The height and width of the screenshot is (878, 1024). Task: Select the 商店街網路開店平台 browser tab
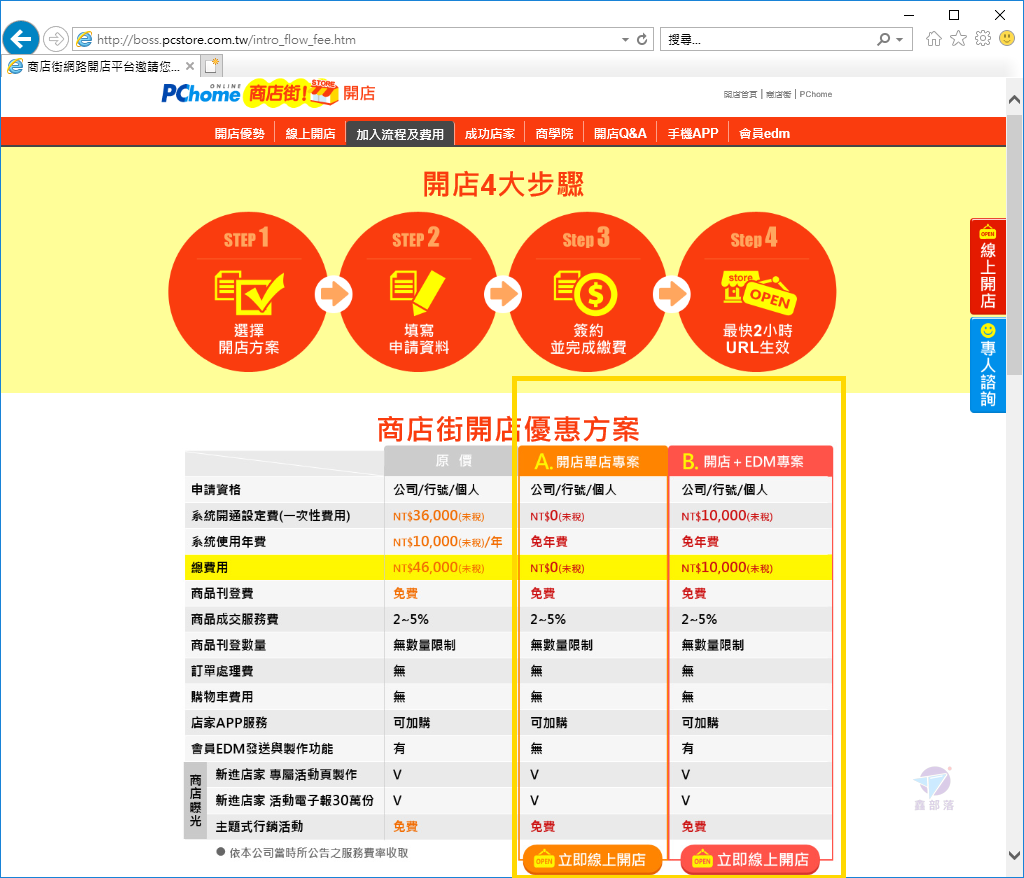coord(101,66)
